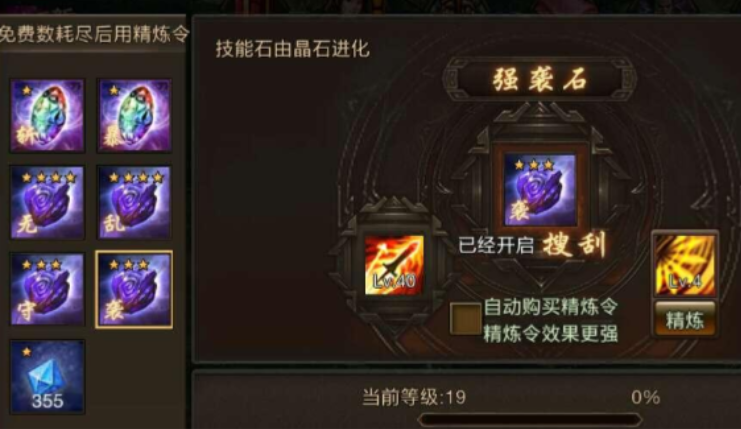Click the refinement progress bar
The width and height of the screenshot is (741, 429).
[530, 420]
